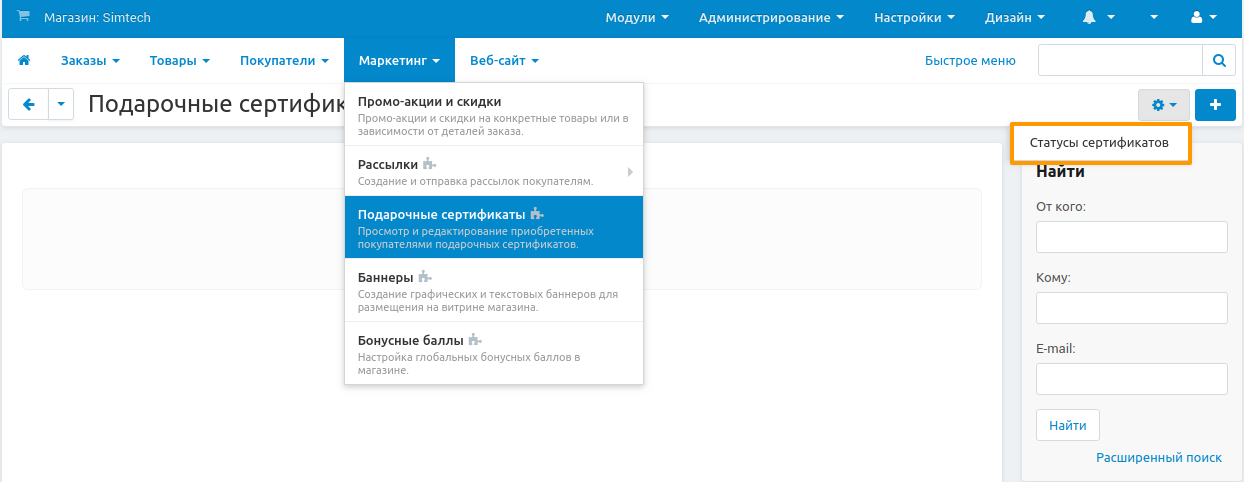This screenshot has width=1244, height=482.
Task: Open the notifications bell menu
Action: 1097,18
